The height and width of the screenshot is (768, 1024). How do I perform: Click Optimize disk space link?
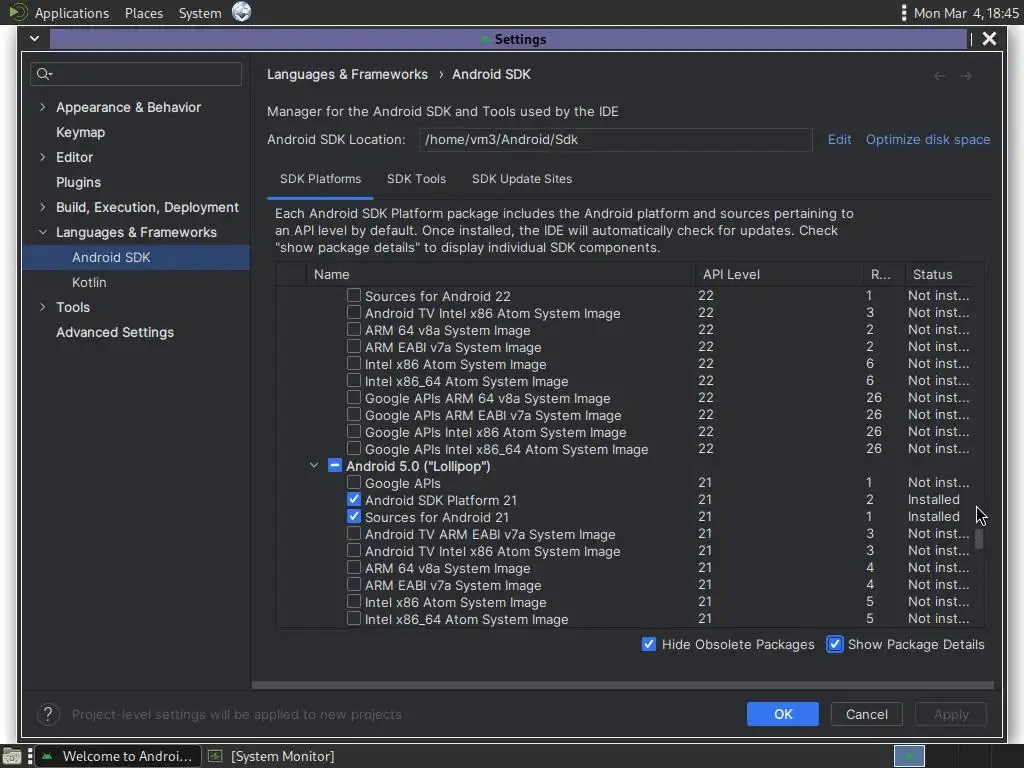[927, 139]
